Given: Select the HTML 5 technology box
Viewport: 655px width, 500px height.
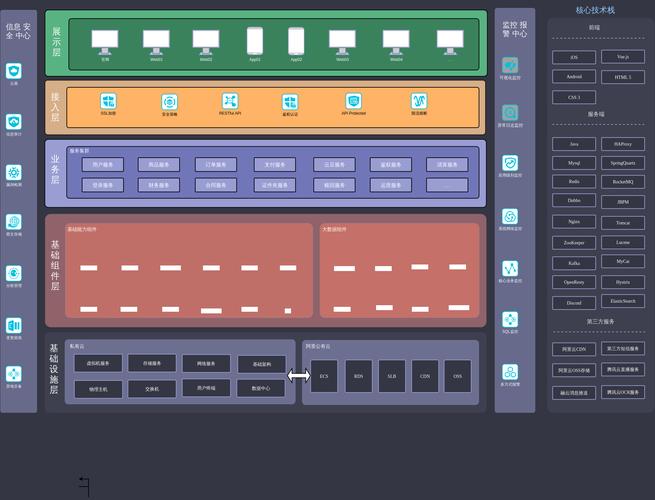Looking at the screenshot, I should coord(623,77).
